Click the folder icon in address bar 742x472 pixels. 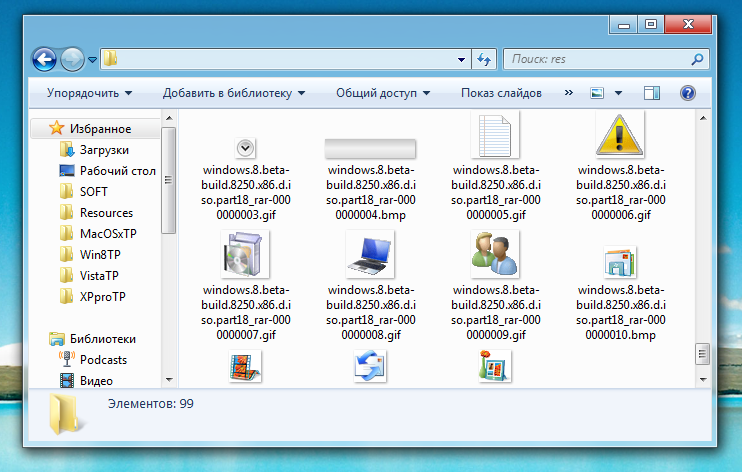point(110,59)
